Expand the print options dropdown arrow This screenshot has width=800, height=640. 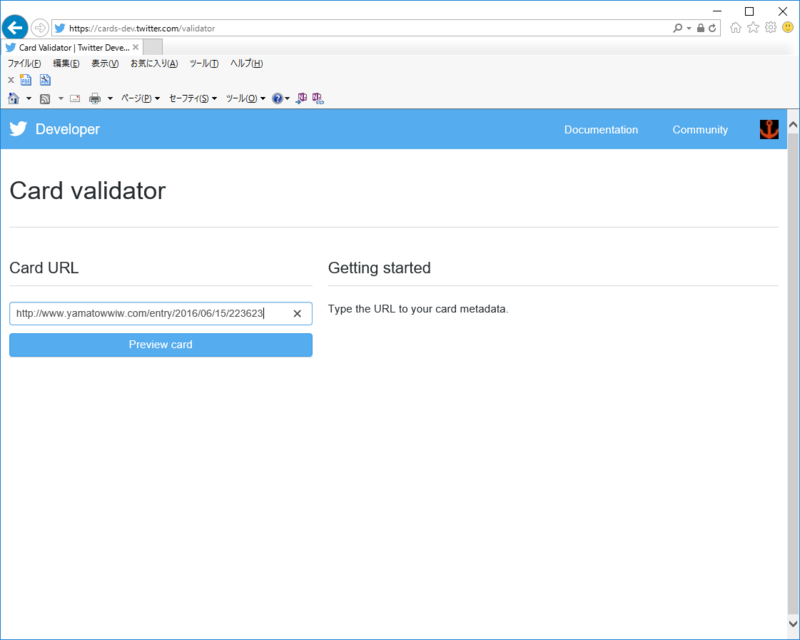click(110, 99)
